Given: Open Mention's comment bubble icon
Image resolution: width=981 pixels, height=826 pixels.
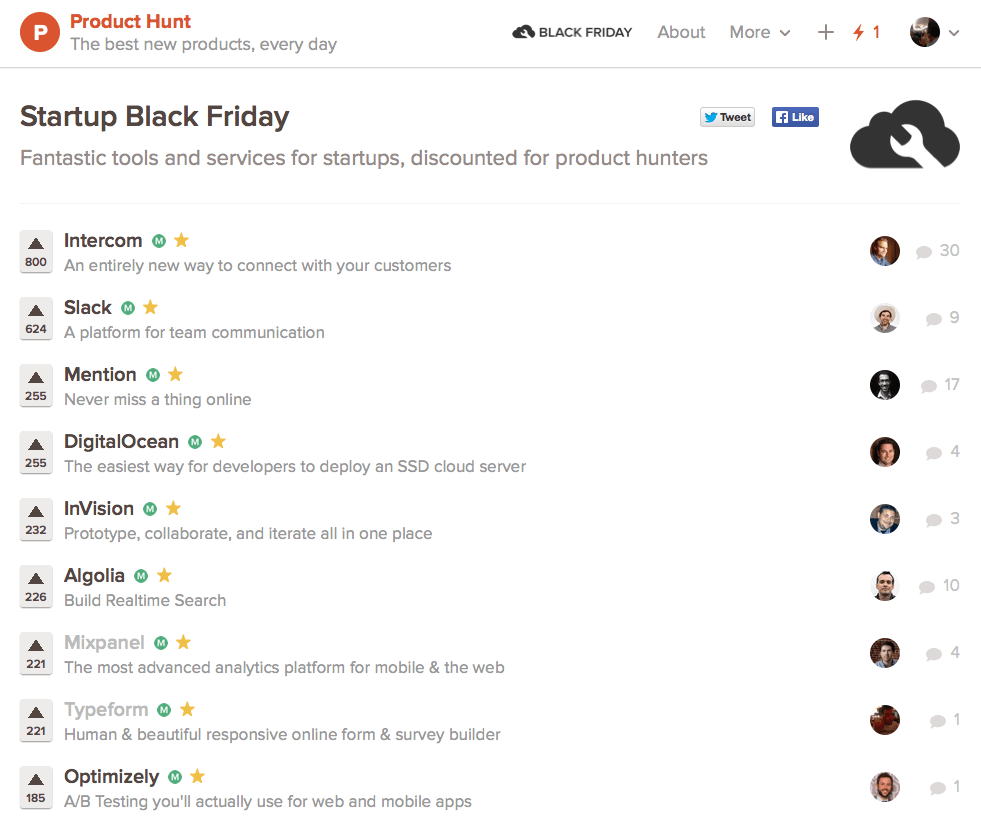Looking at the screenshot, I should pyautogui.click(x=928, y=385).
